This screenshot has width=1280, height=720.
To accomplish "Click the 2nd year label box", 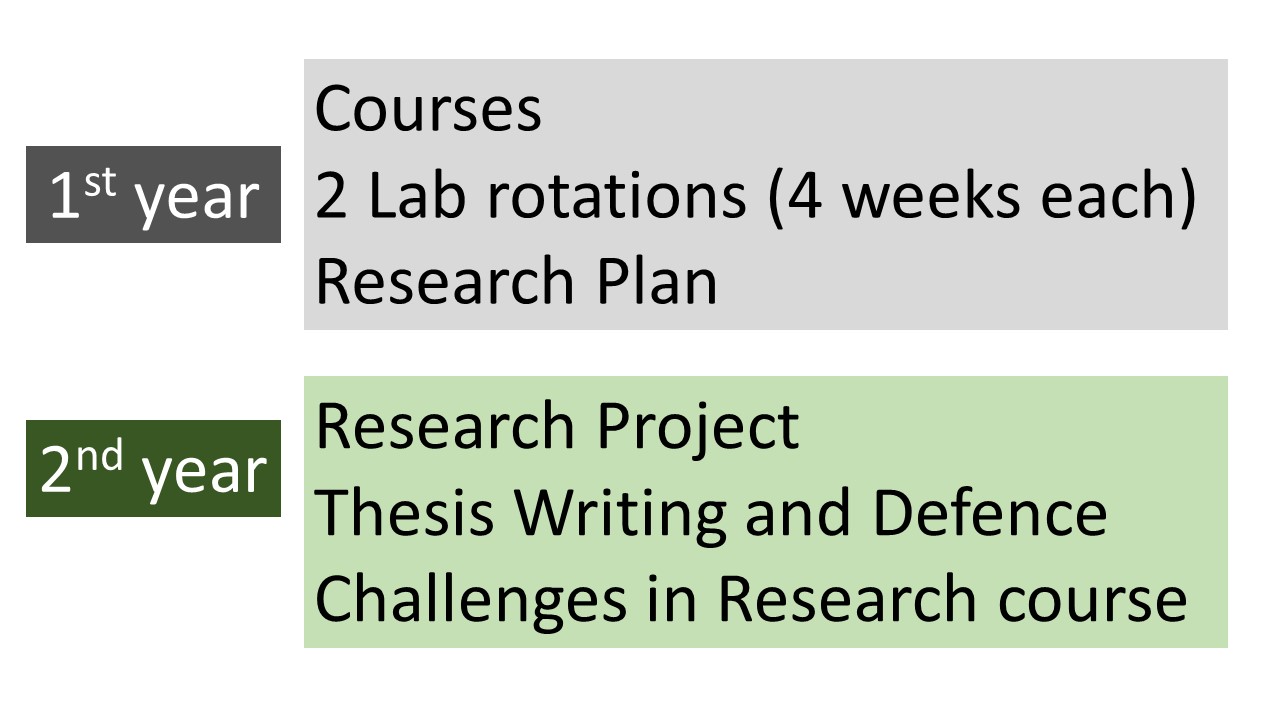I will pos(153,468).
